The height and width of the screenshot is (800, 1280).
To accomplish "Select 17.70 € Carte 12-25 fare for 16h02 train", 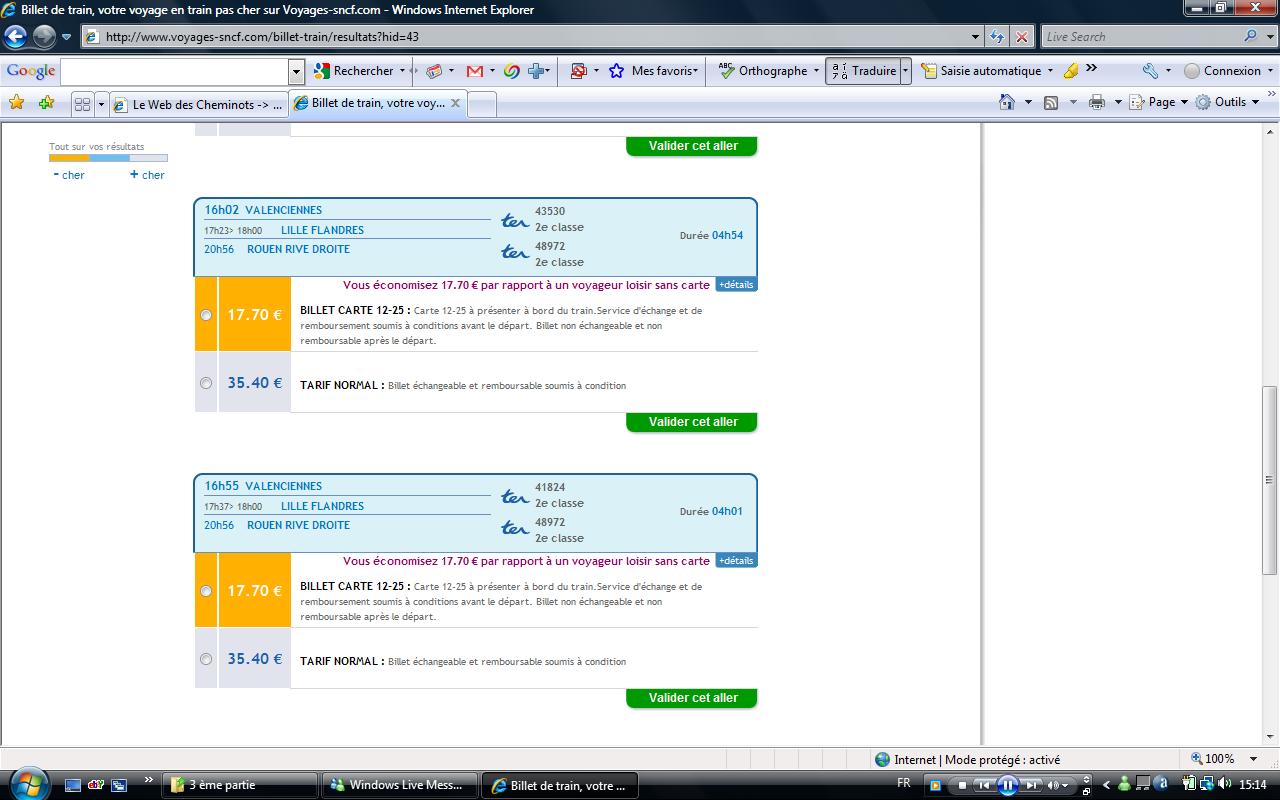I will coord(206,315).
